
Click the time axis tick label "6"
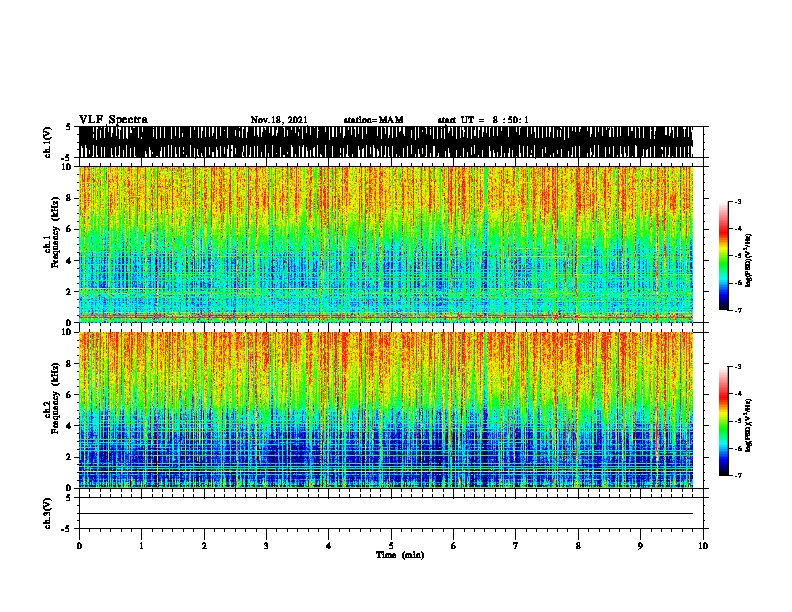pos(453,546)
